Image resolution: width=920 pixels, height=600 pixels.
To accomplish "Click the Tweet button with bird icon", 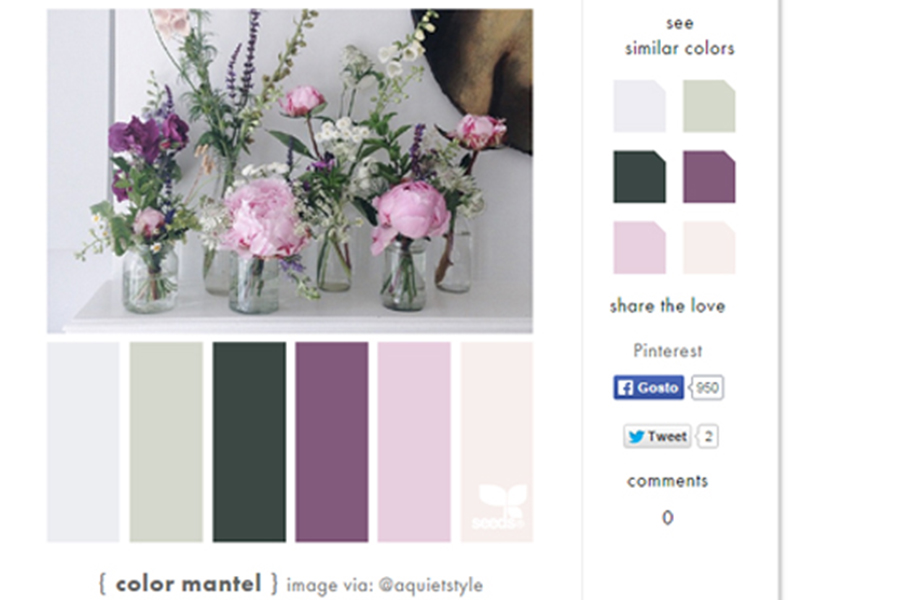I will 657,436.
